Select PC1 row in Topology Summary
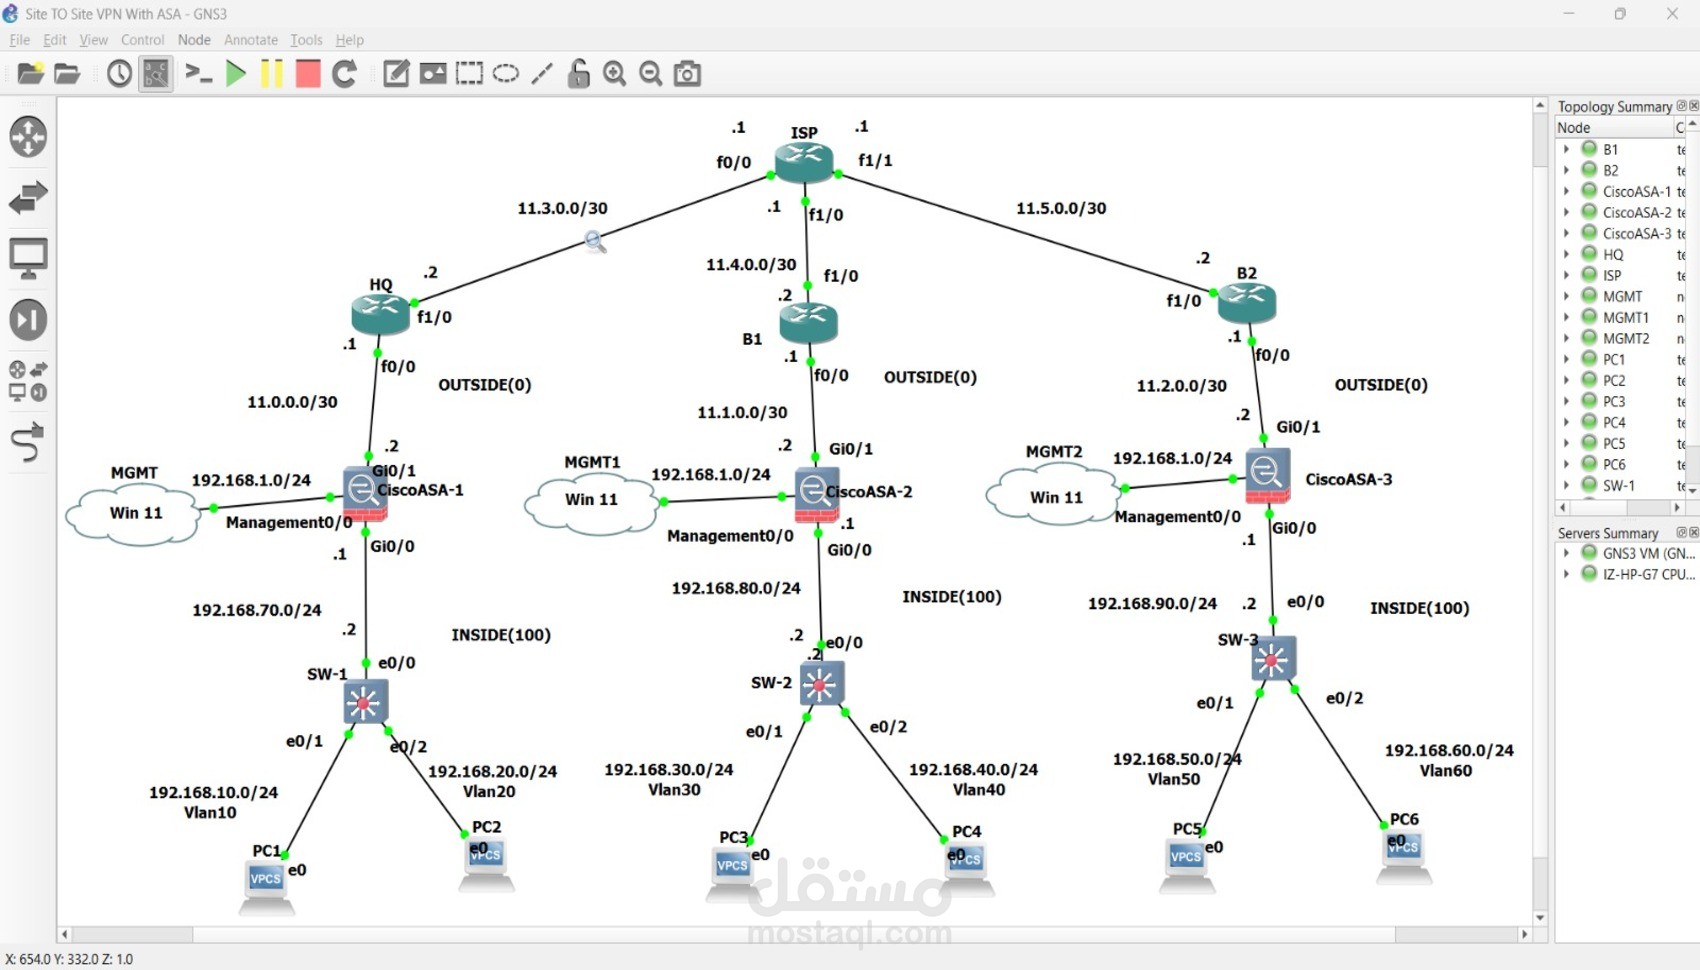 coord(1621,359)
